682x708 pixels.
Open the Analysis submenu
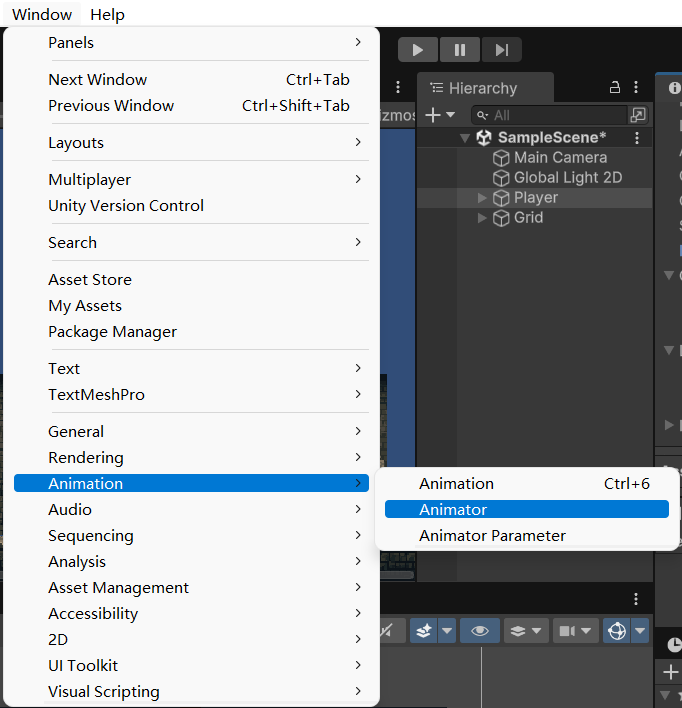(192, 562)
